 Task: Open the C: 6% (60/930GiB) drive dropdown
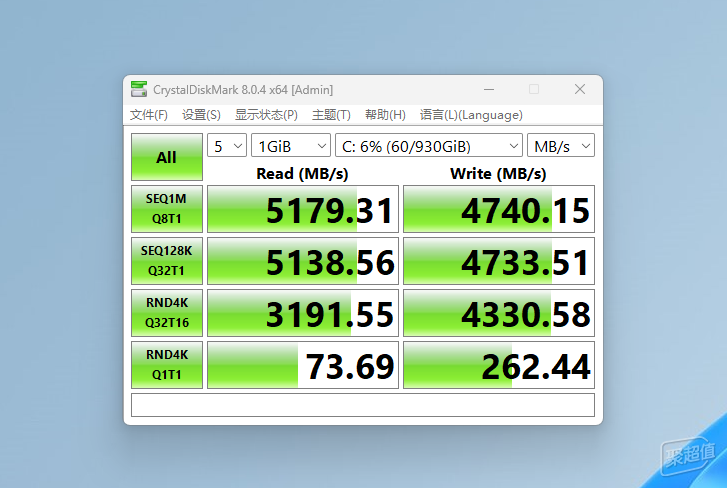429,146
